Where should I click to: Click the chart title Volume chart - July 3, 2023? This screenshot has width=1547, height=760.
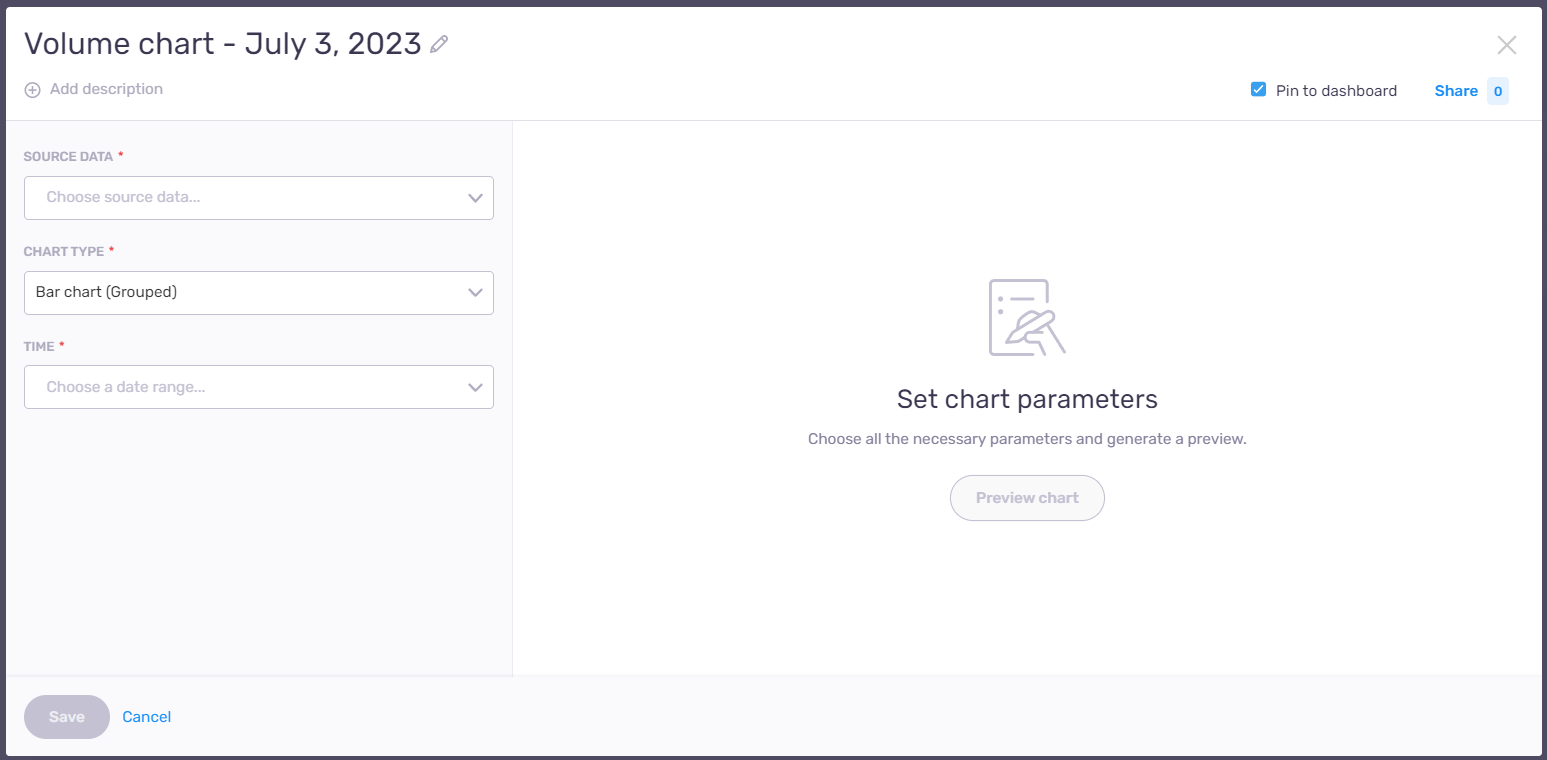(222, 43)
